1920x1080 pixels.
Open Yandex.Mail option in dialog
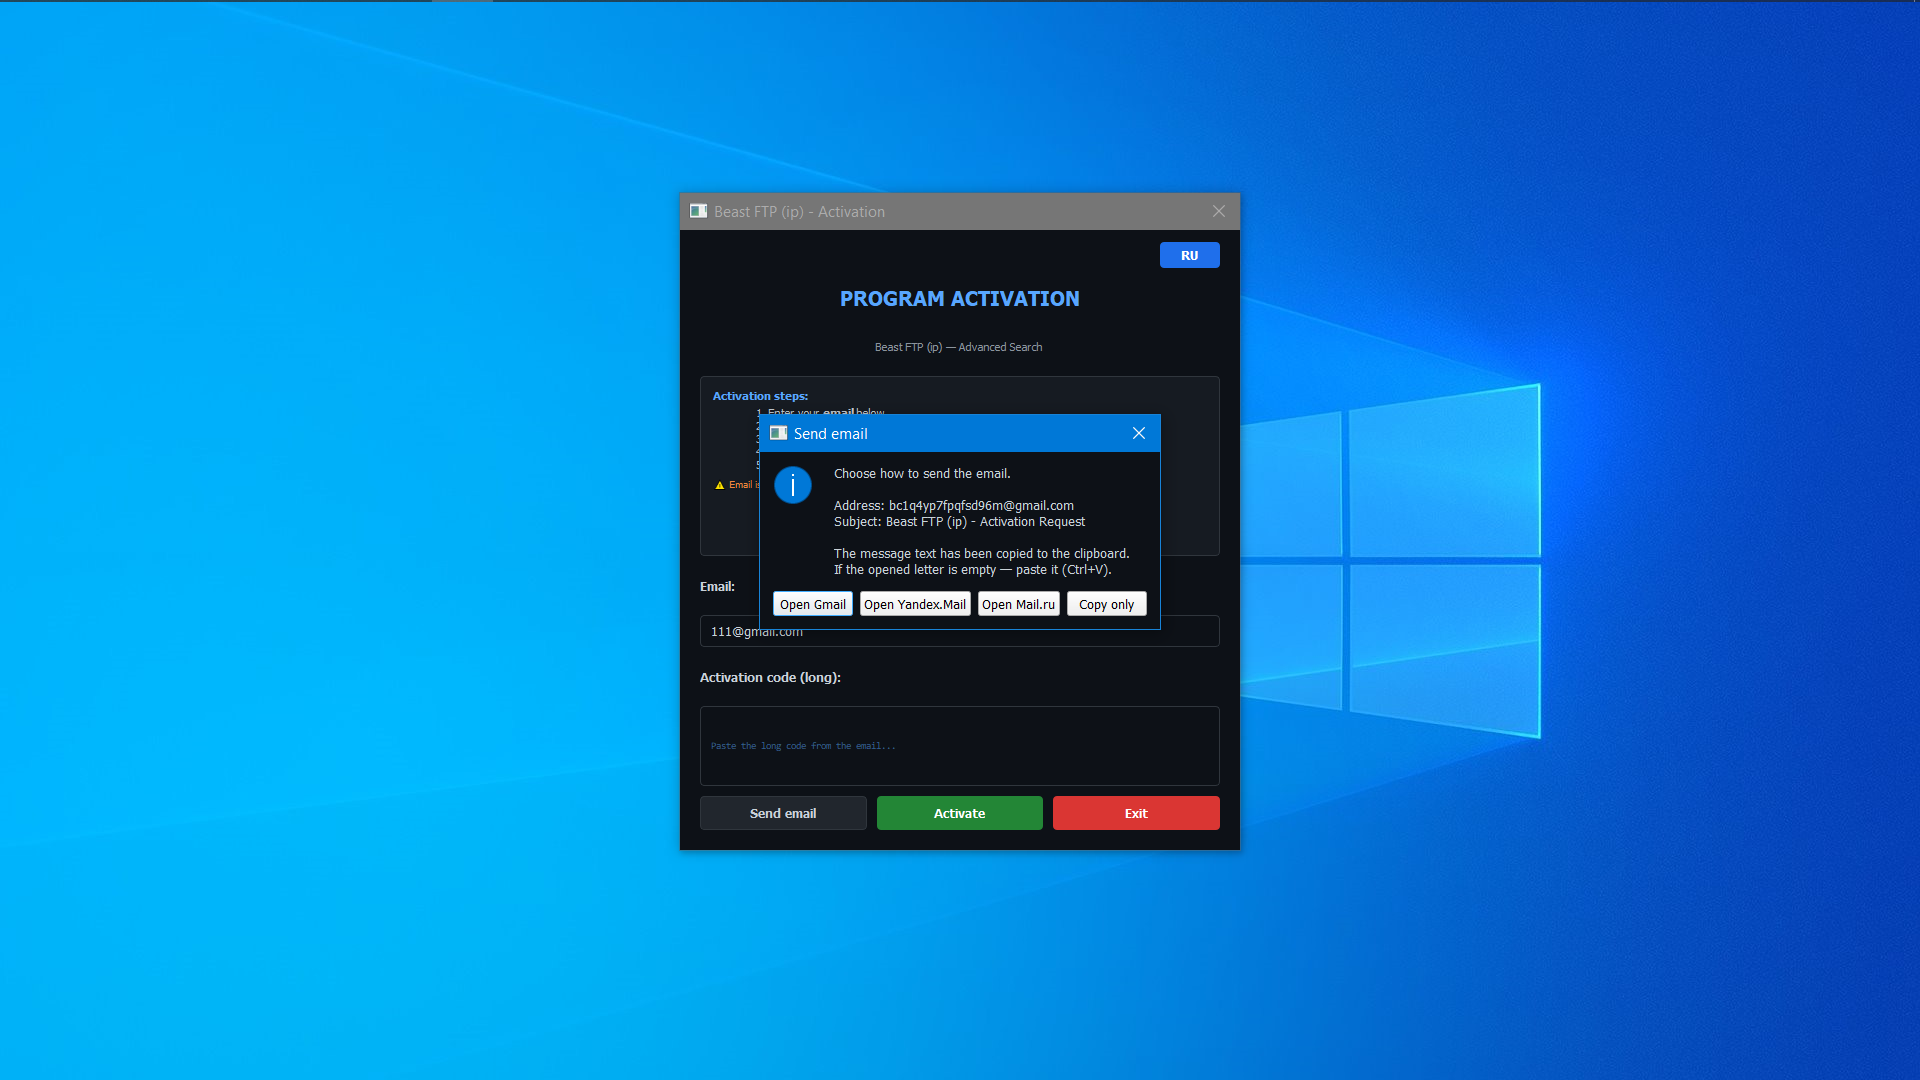915,604
